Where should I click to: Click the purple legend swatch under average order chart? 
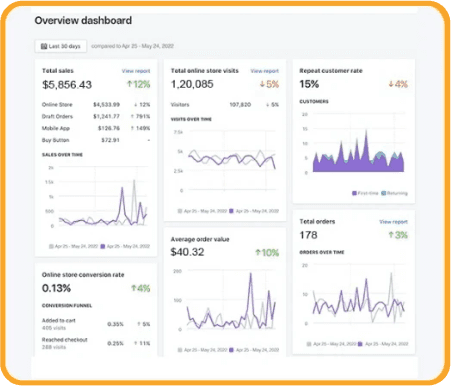tap(231, 350)
